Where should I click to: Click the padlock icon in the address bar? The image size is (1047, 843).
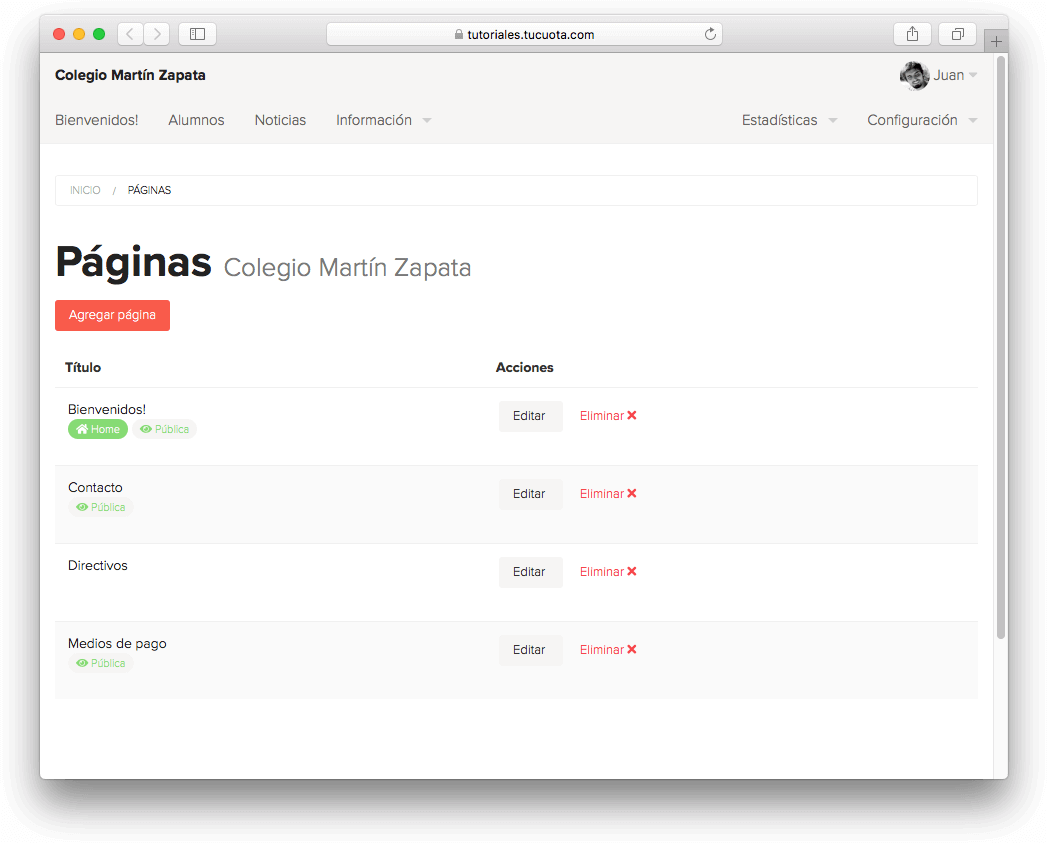coord(459,34)
